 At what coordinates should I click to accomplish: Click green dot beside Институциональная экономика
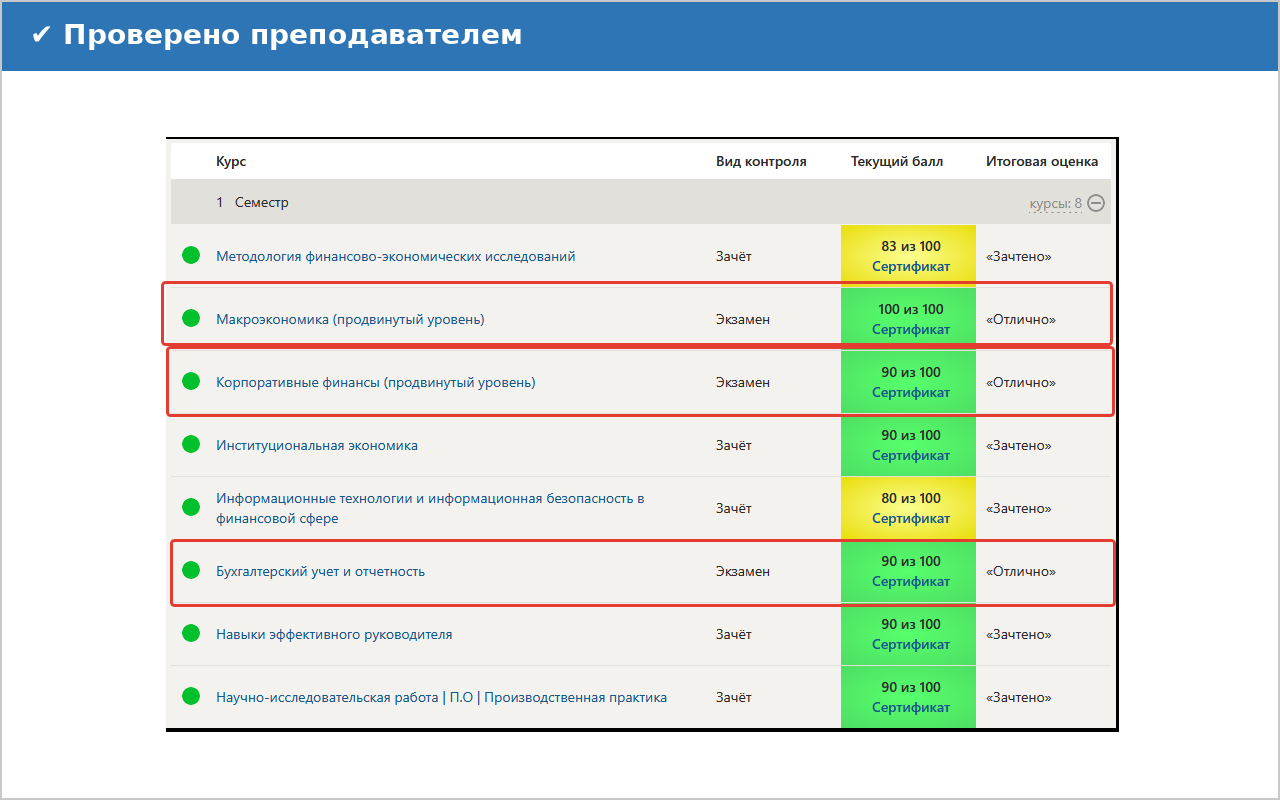pos(191,445)
